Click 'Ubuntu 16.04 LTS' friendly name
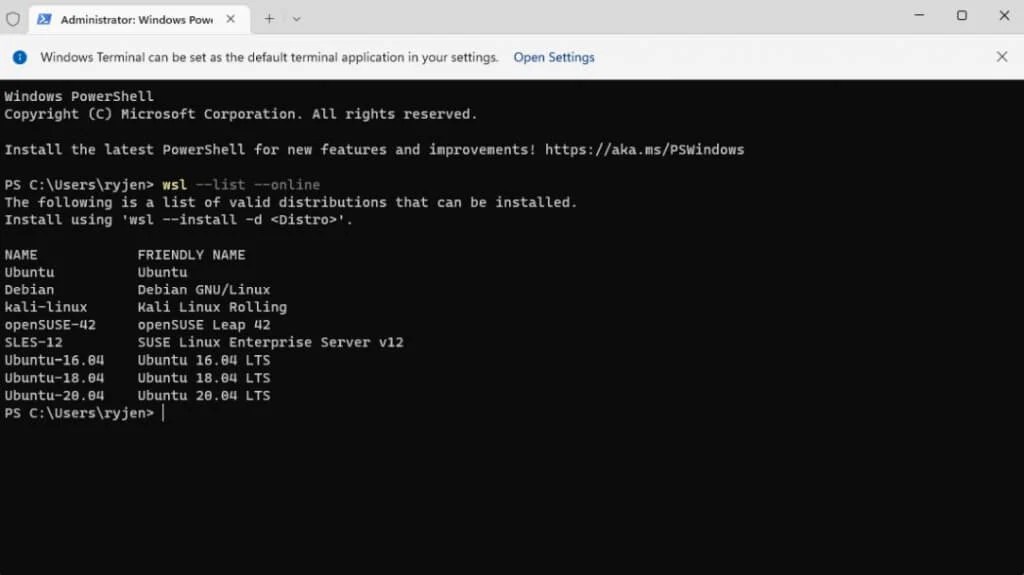The image size is (1024, 575). [204, 360]
